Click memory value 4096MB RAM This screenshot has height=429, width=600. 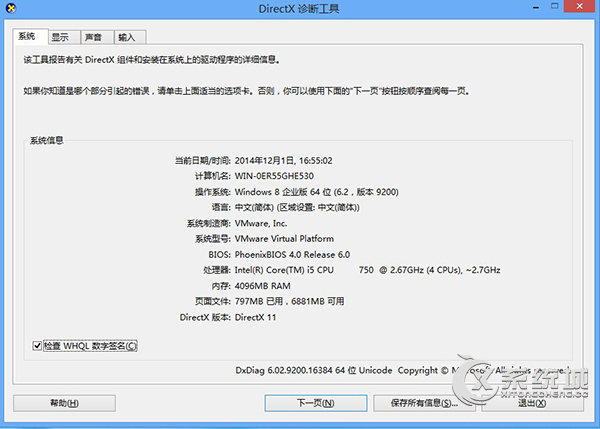pos(262,286)
